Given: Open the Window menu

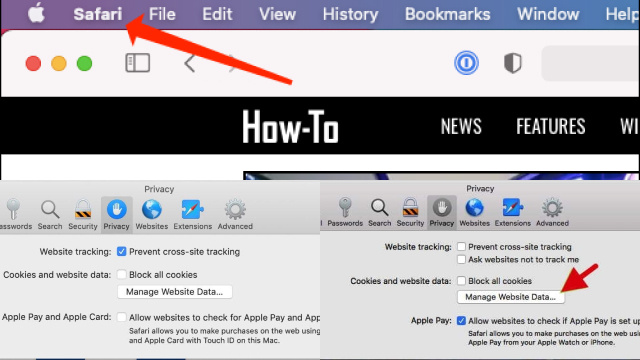Looking at the screenshot, I should coord(548,14).
